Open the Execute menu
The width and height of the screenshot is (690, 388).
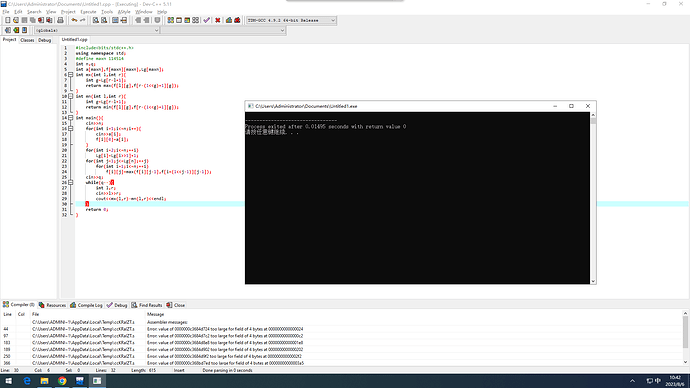point(88,12)
